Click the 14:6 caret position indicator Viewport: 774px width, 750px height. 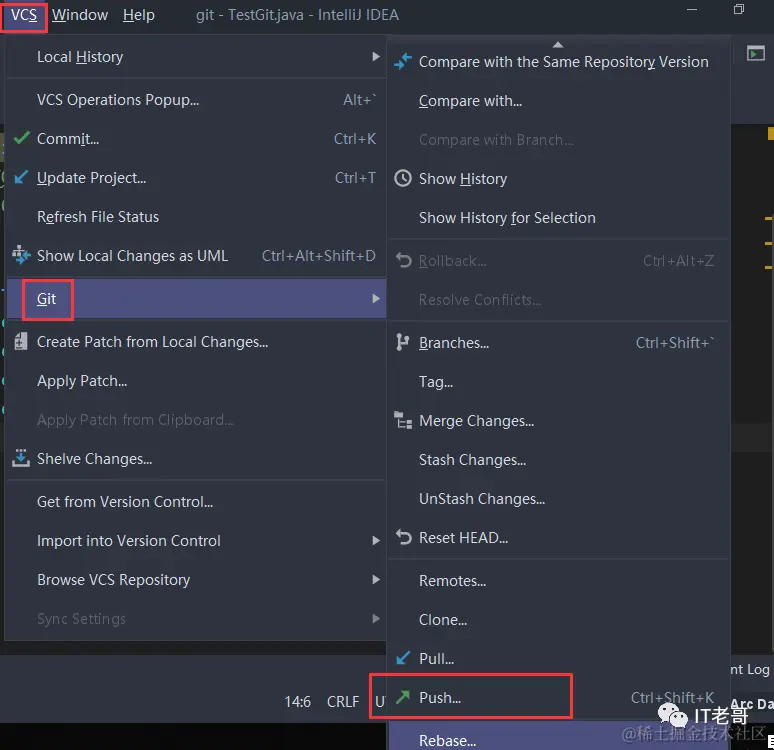pos(298,702)
